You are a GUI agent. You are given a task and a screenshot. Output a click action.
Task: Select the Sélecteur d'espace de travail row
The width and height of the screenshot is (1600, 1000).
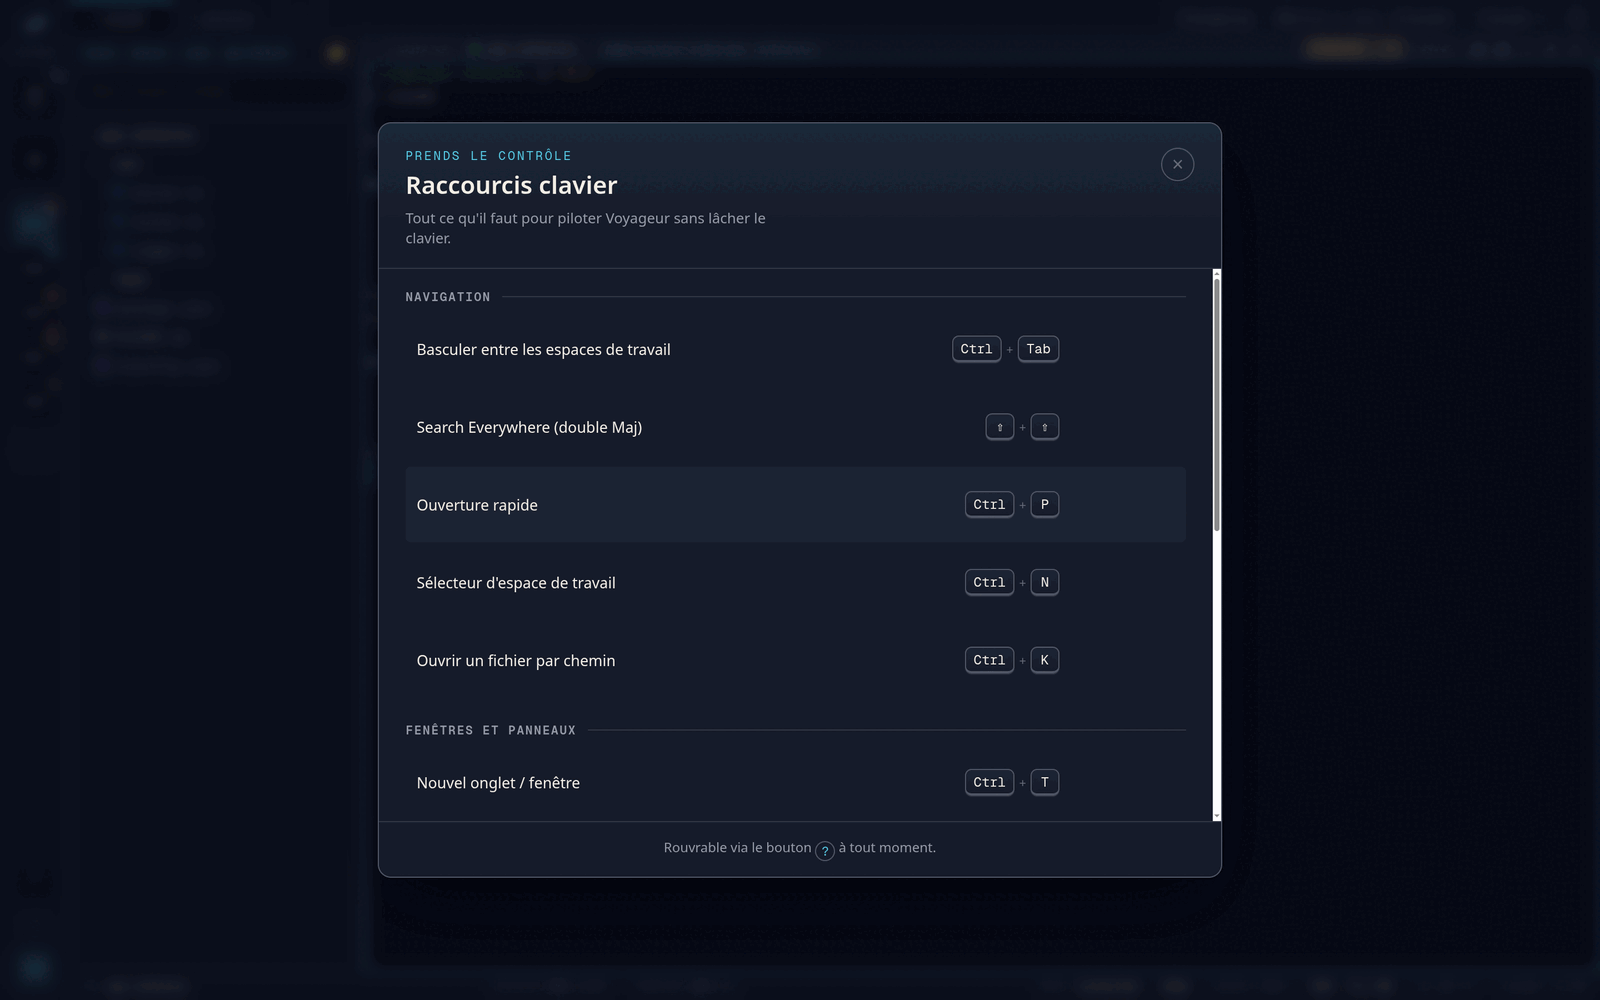click(x=796, y=582)
